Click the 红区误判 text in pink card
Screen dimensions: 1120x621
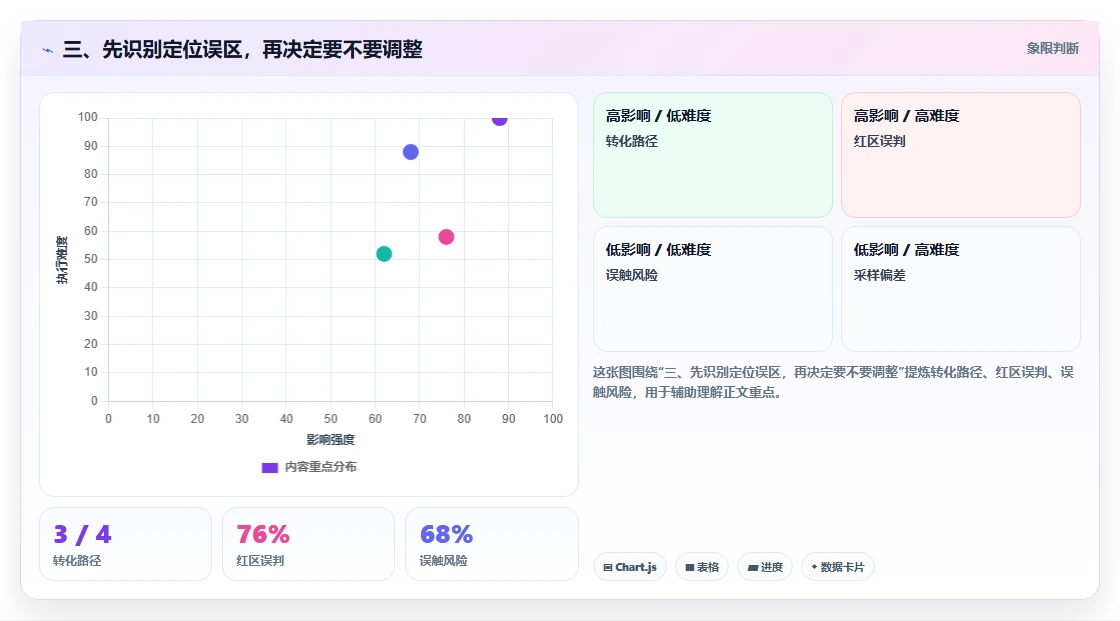[x=879, y=141]
